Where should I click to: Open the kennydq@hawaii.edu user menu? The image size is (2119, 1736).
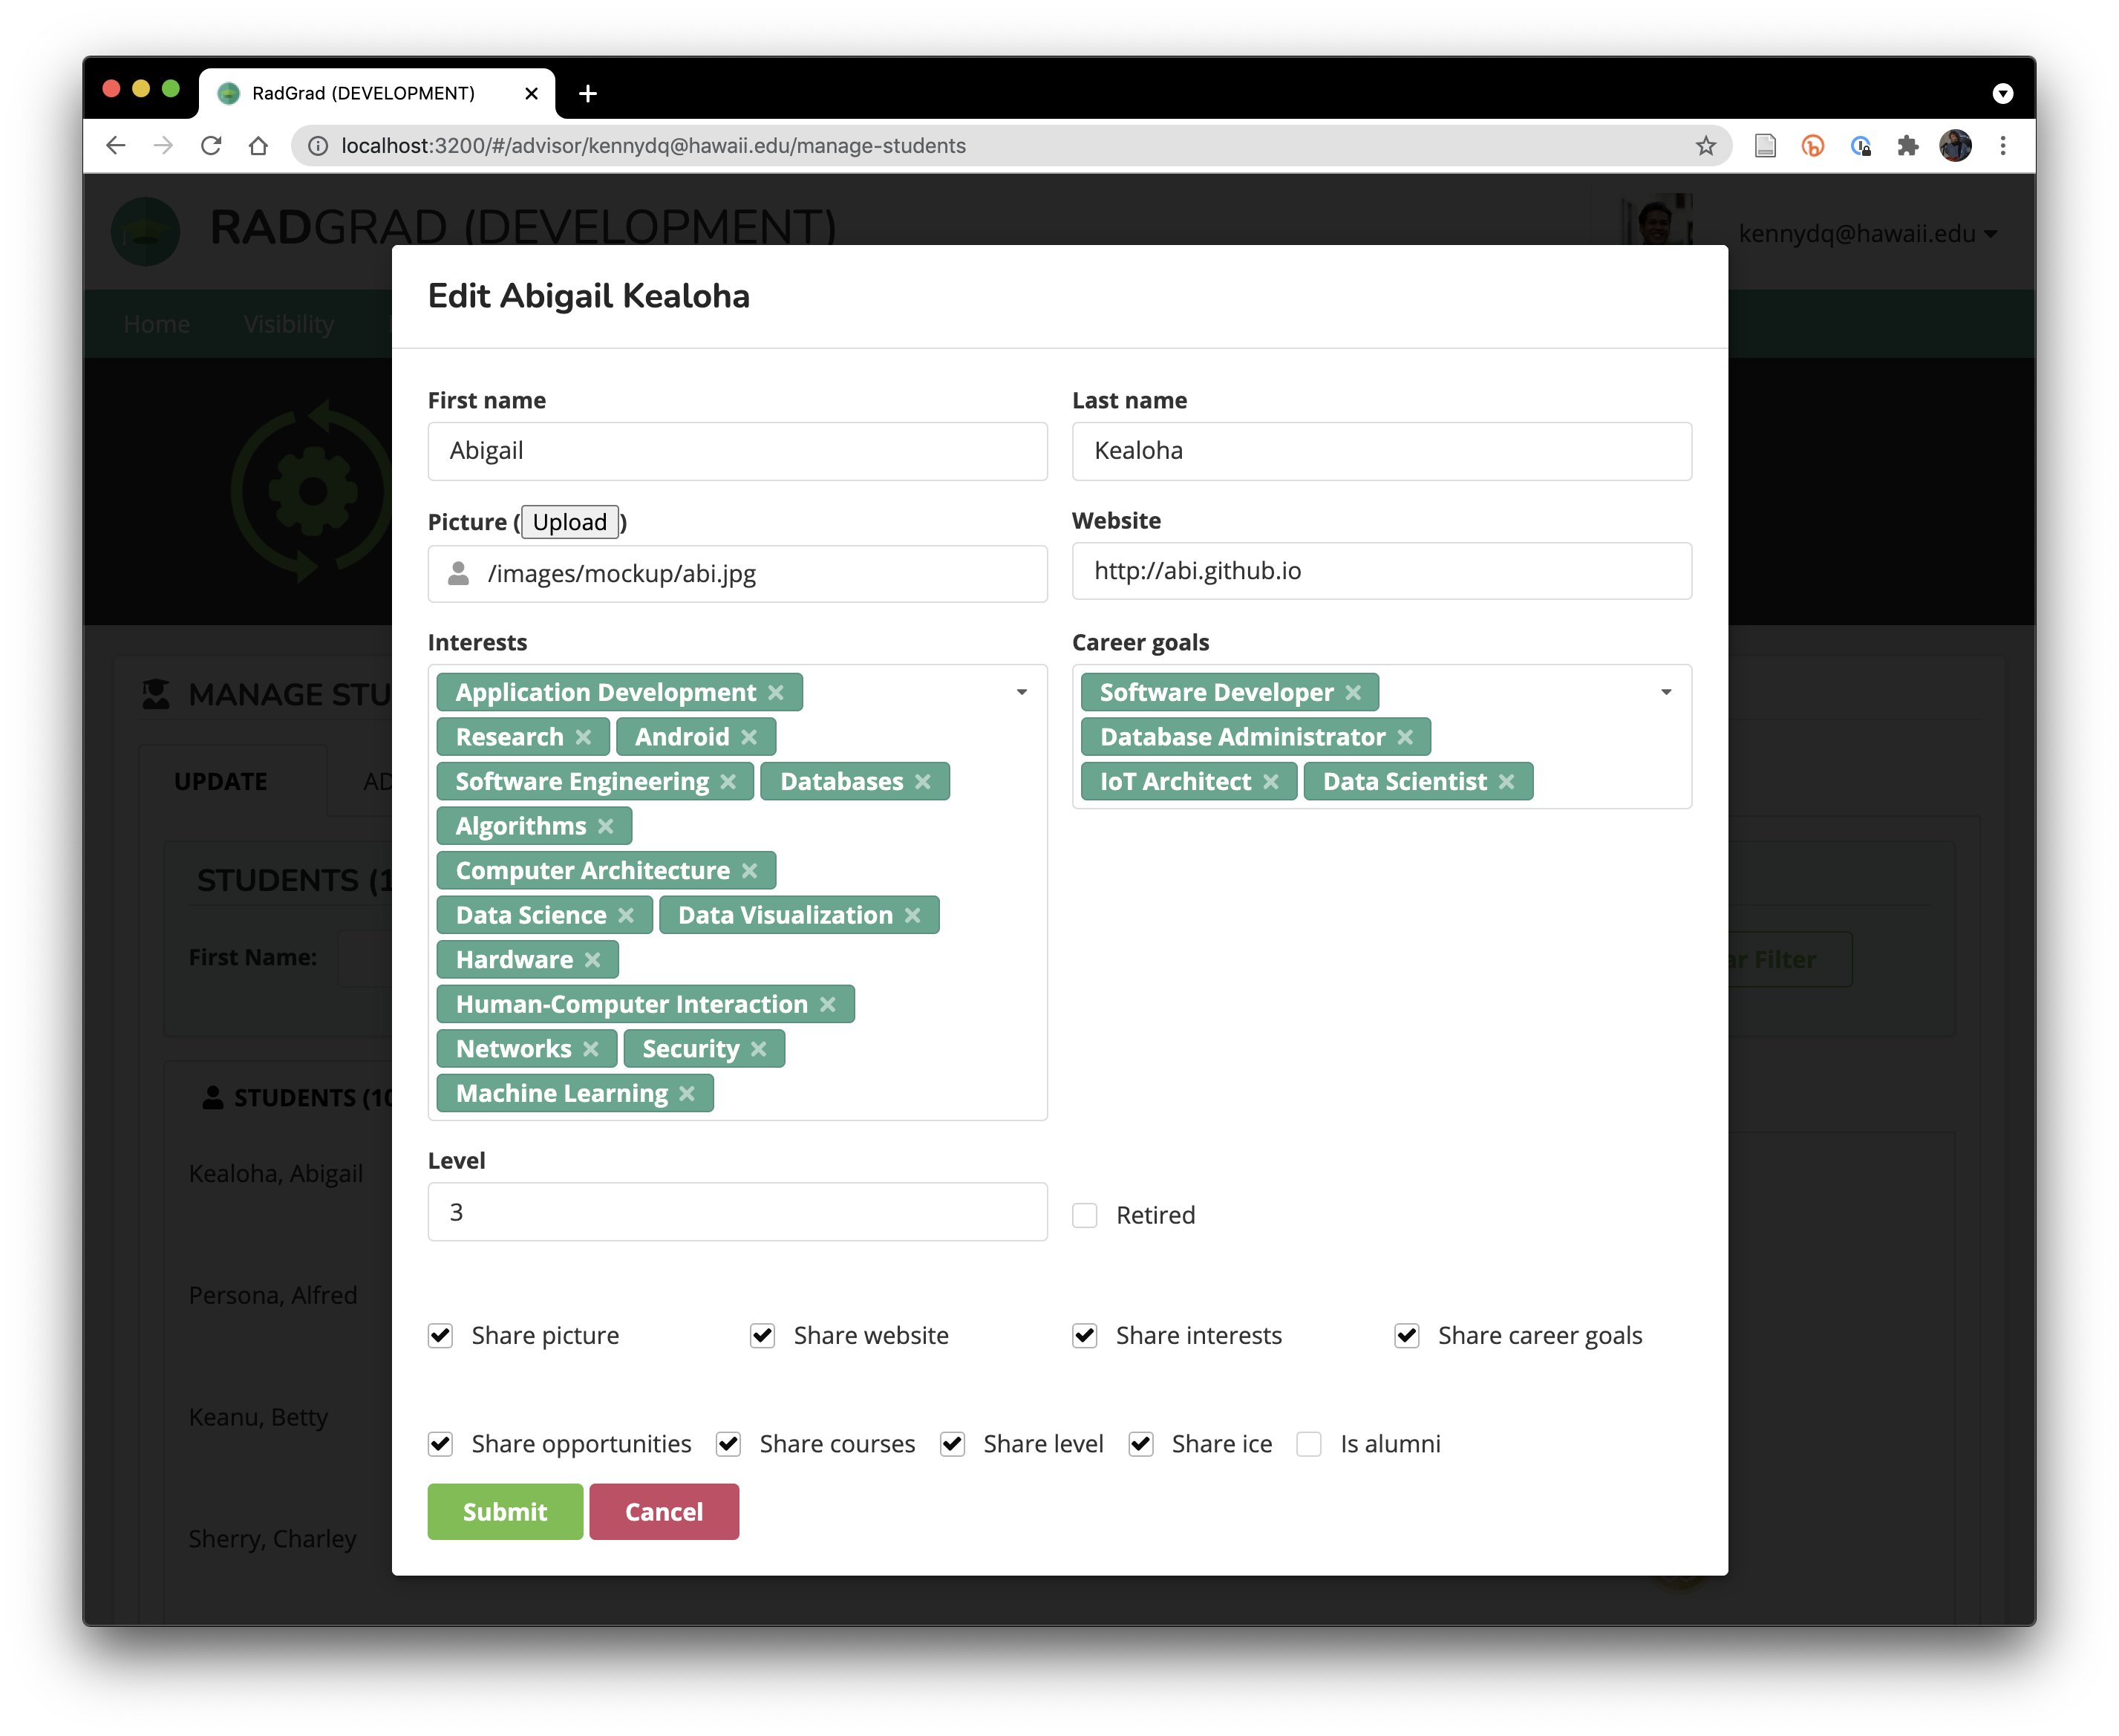1867,234
